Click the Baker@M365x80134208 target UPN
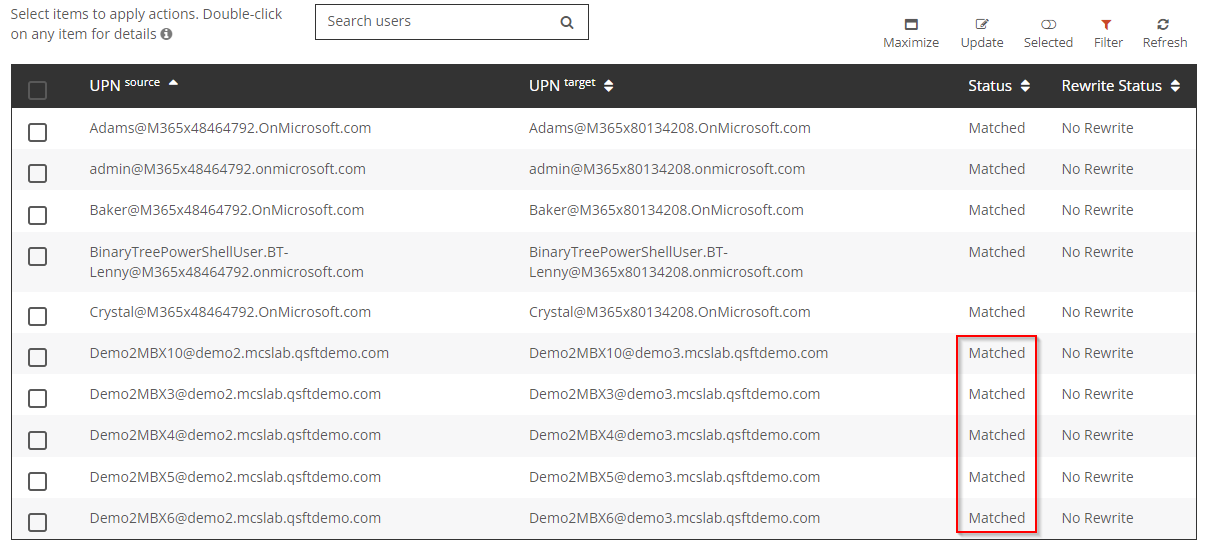This screenshot has width=1213, height=555. pyautogui.click(x=666, y=210)
